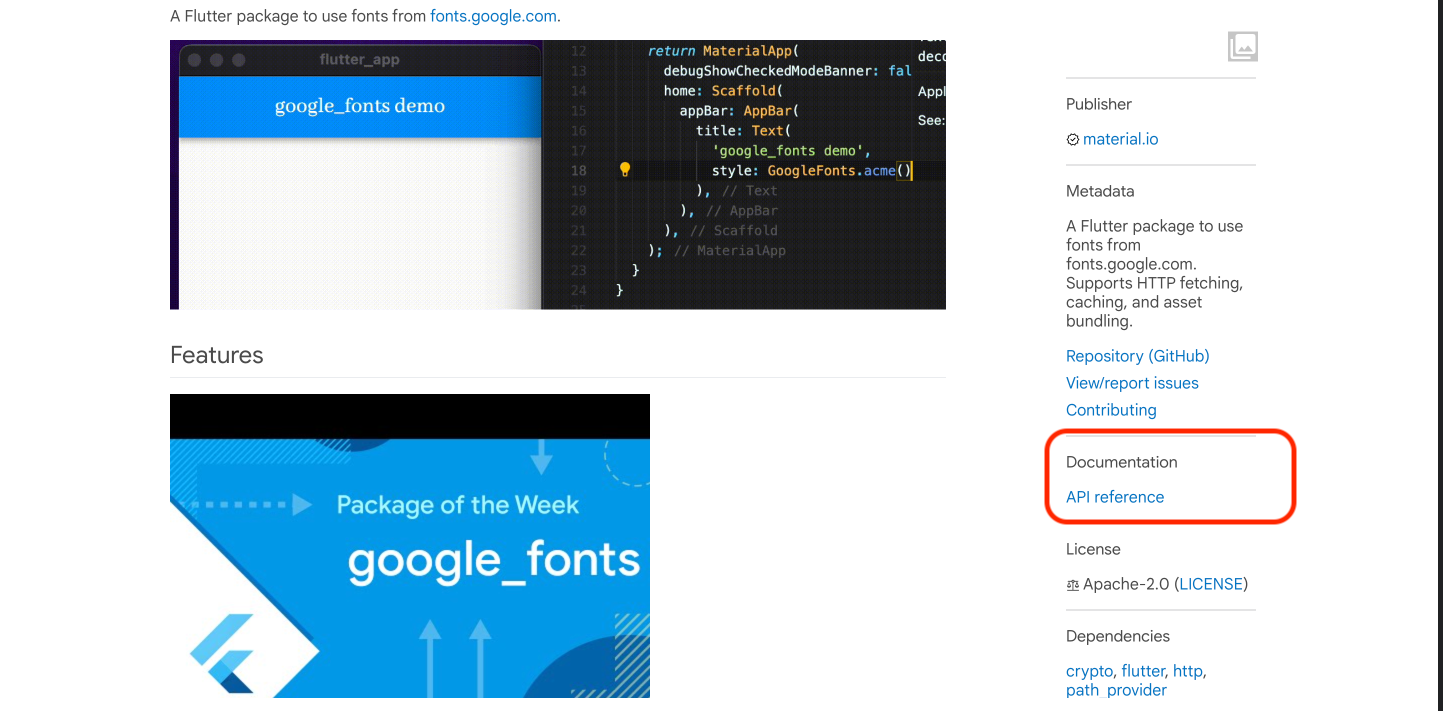The image size is (1443, 711).
Task: Click the Metadata sidebar heading
Action: [1100, 191]
